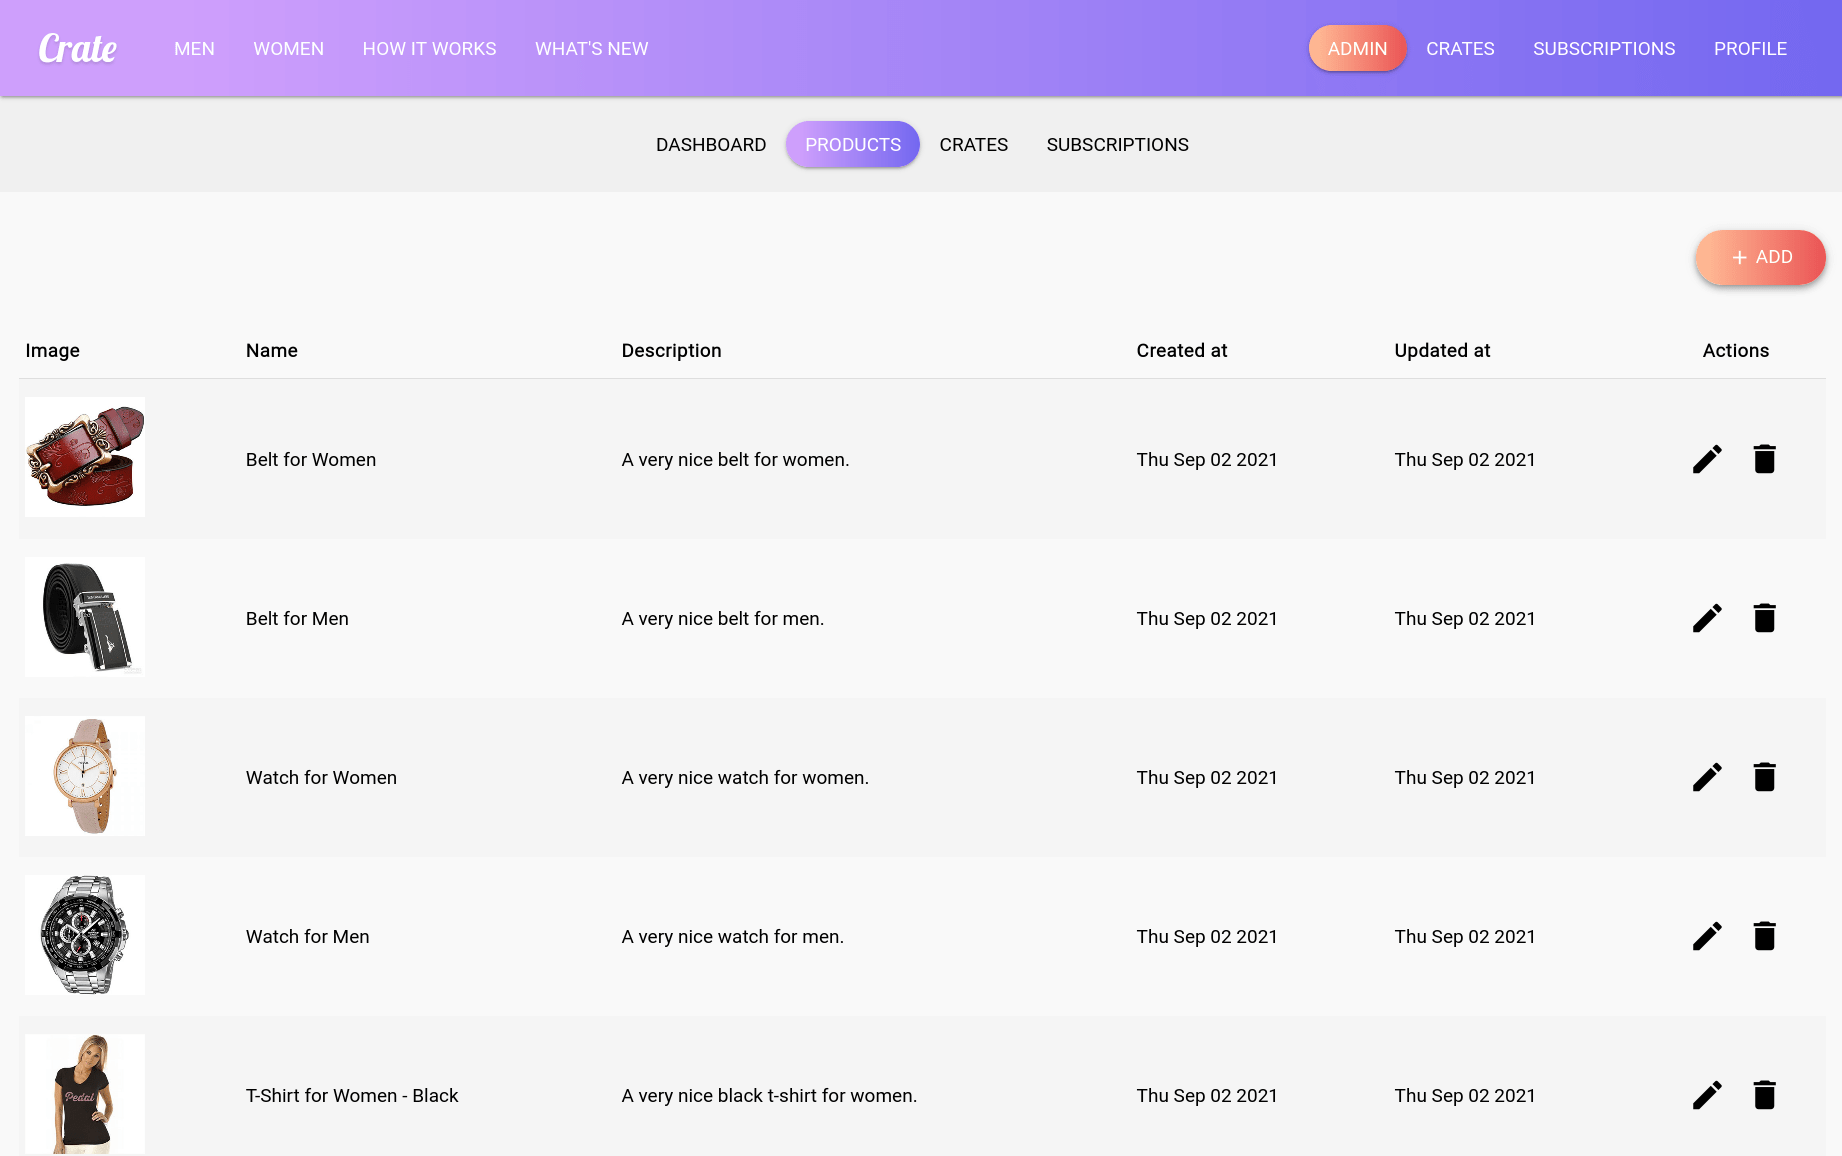Select the 'Watch for Women' name cell
Viewport: 1842px width, 1156px height.
click(x=321, y=778)
